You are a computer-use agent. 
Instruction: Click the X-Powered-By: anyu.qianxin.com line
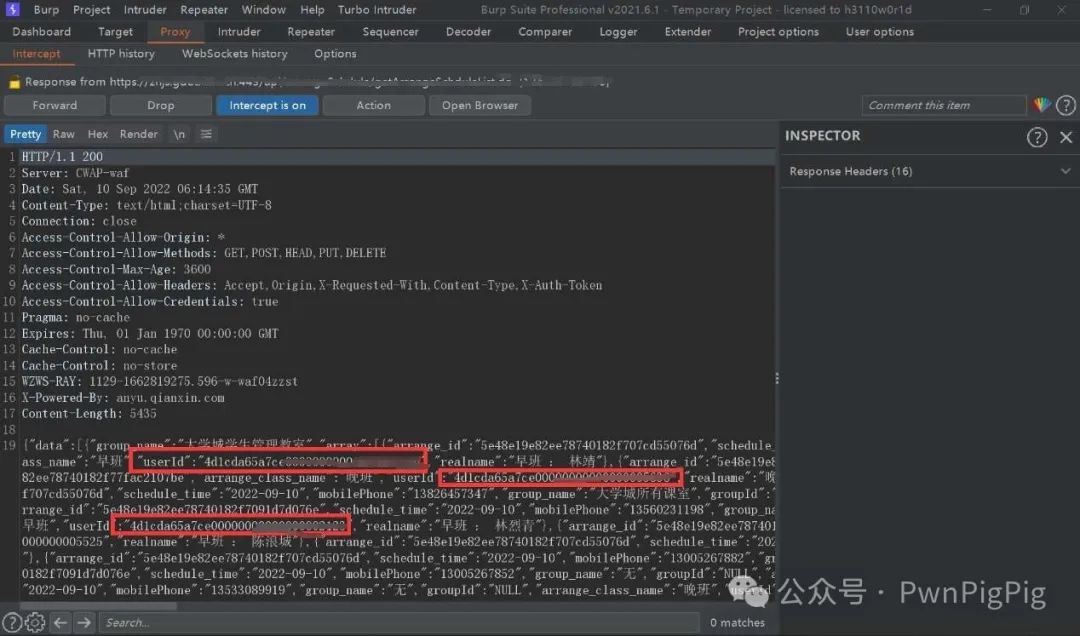point(123,398)
